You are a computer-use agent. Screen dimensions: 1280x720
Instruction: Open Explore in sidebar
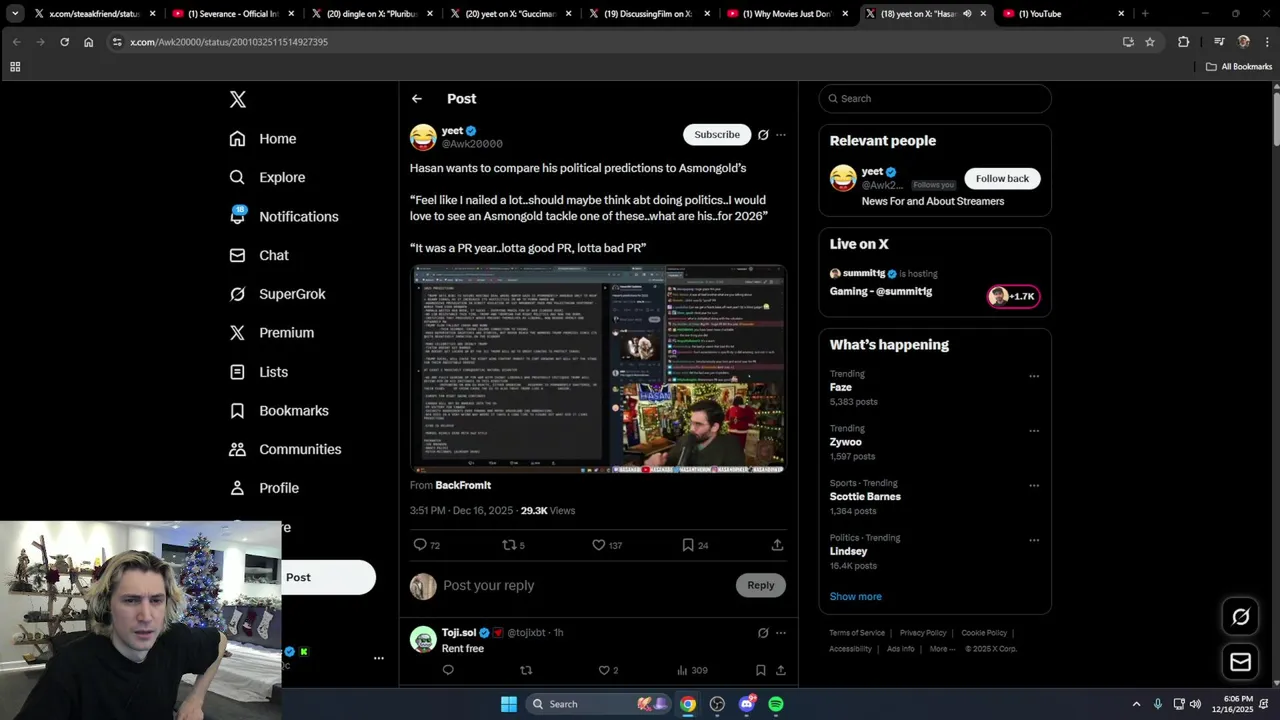[x=267, y=177]
